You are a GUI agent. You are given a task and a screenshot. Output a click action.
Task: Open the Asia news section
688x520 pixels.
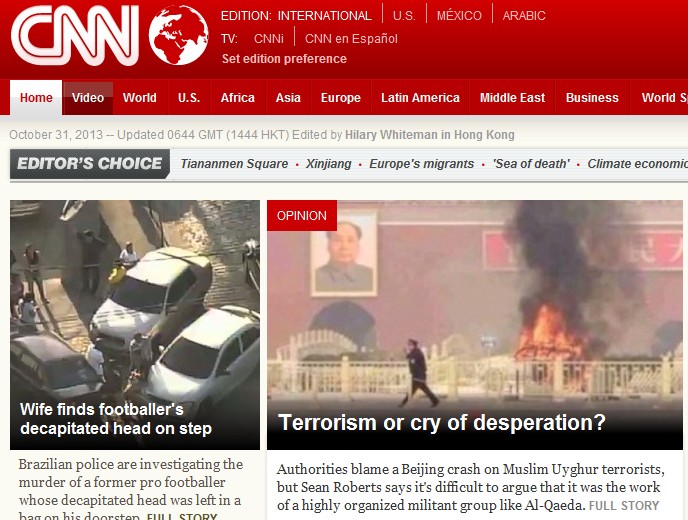[x=288, y=97]
